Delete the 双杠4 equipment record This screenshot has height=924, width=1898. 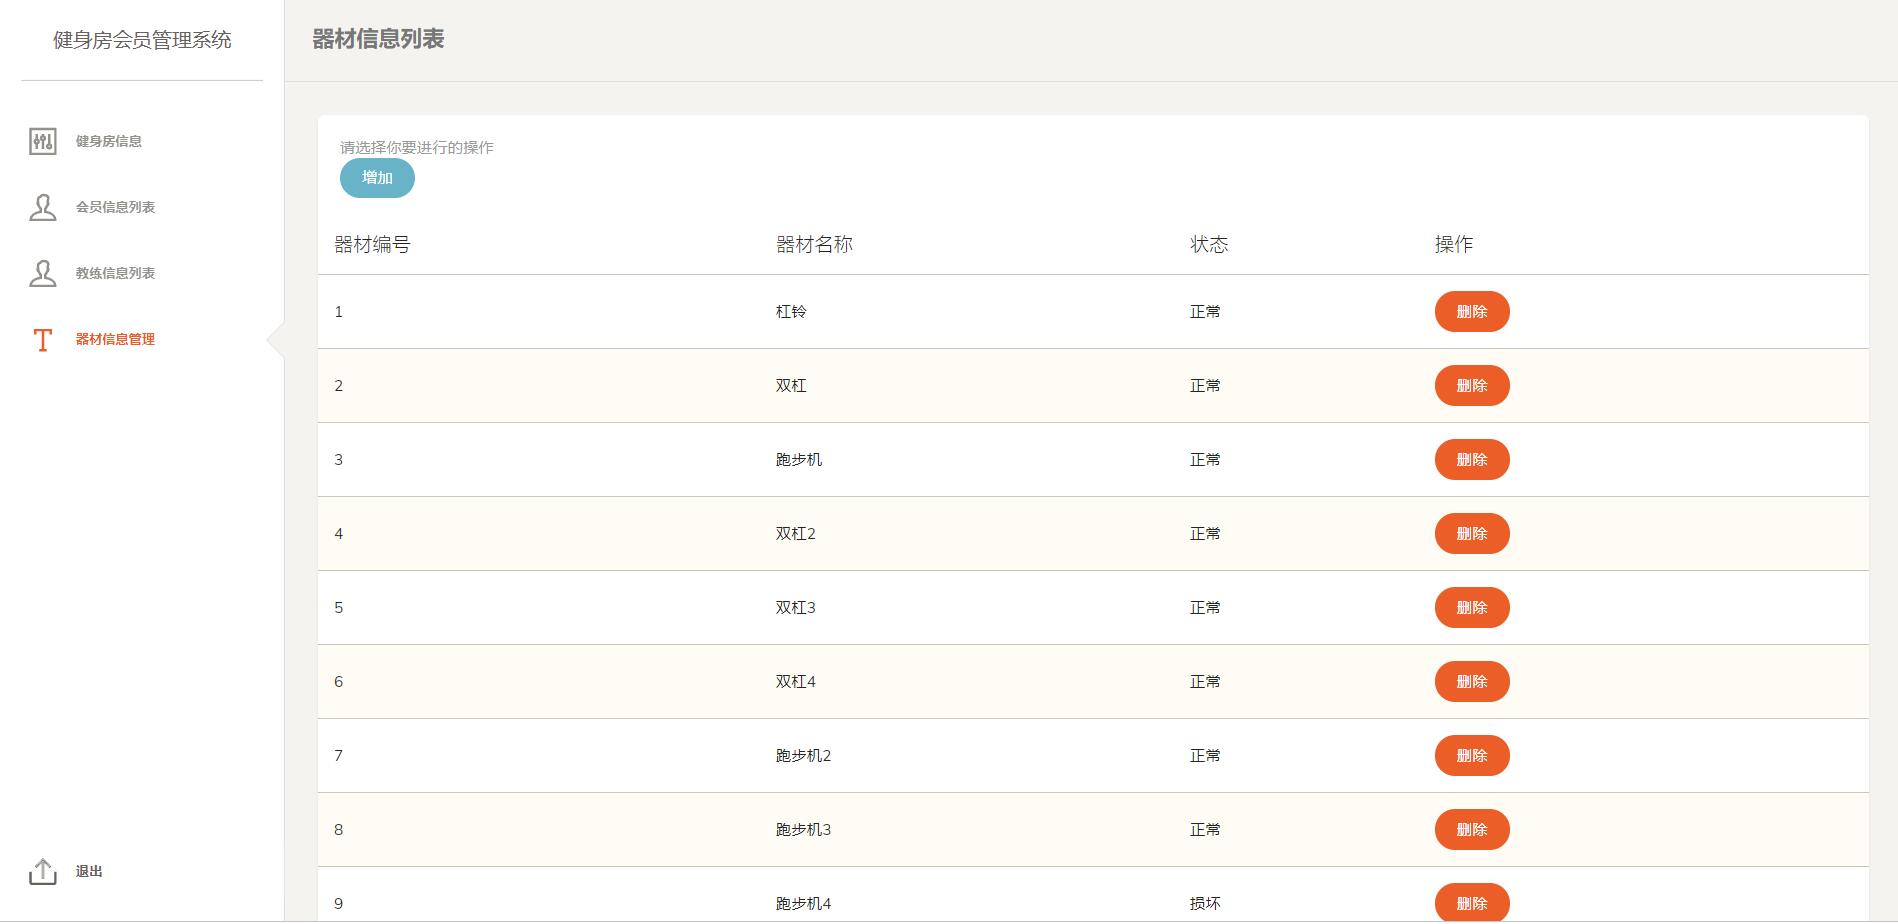(x=1471, y=682)
